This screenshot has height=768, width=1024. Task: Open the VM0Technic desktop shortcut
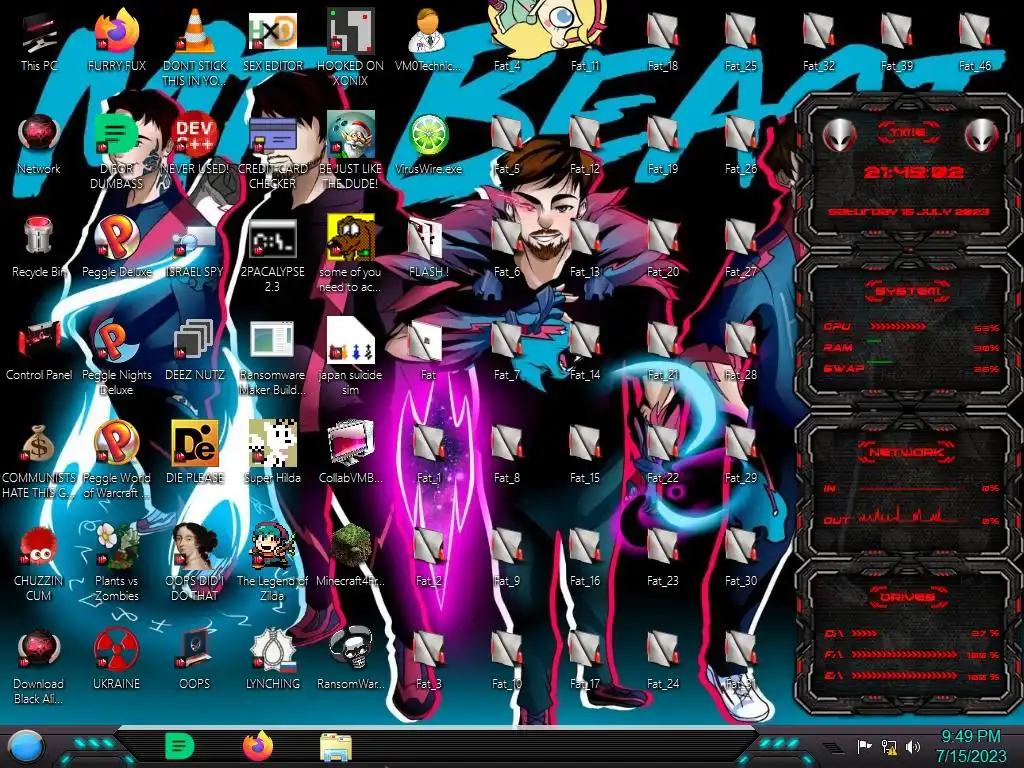pos(428,40)
